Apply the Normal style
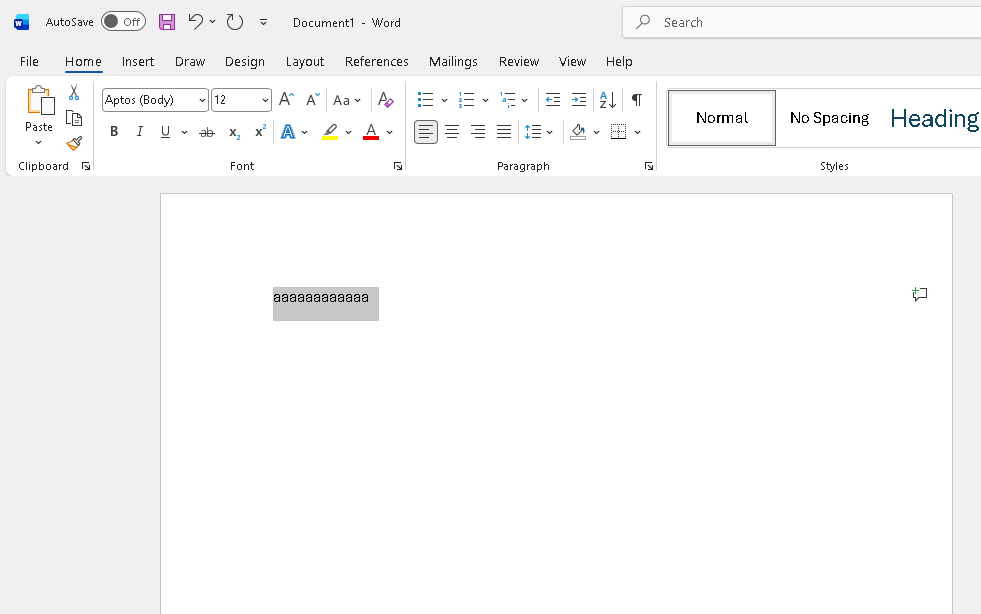The image size is (981, 614). pyautogui.click(x=722, y=118)
